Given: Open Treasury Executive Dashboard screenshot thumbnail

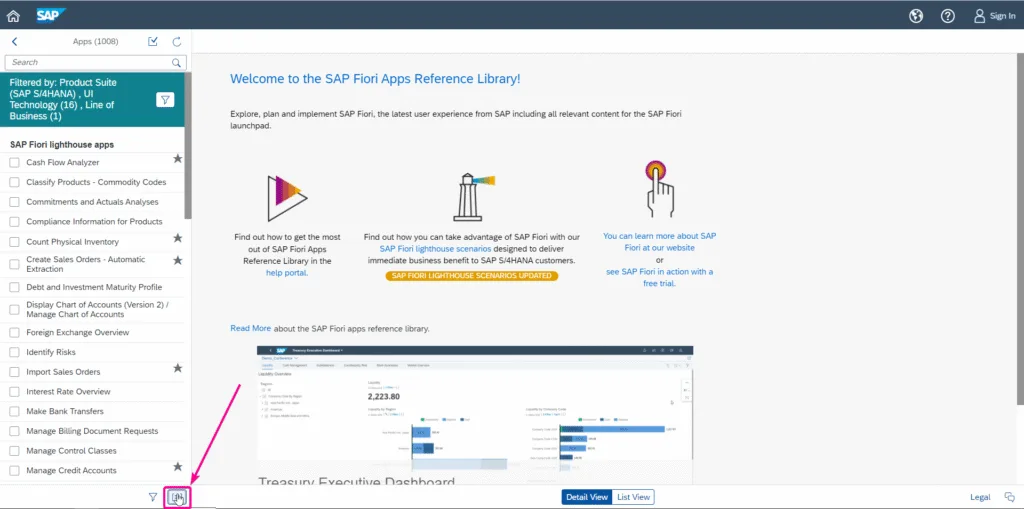Looking at the screenshot, I should (x=475, y=415).
